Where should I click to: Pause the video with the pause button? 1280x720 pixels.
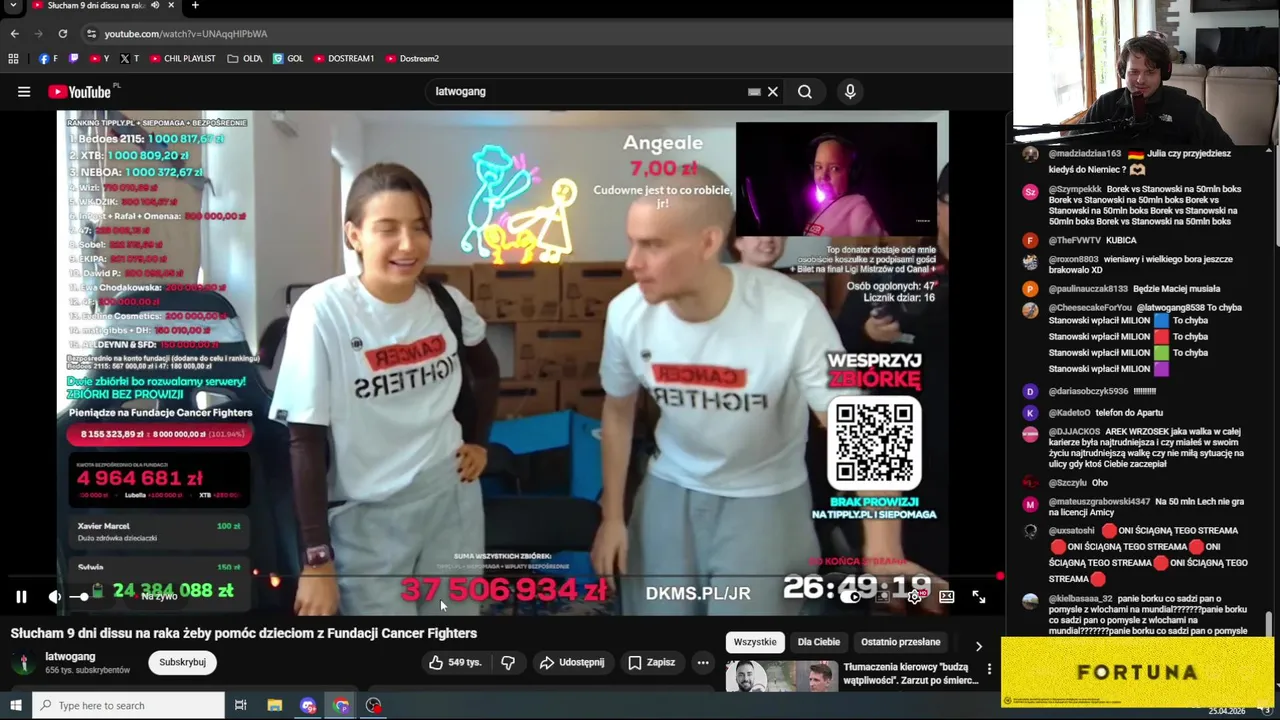coord(21,597)
